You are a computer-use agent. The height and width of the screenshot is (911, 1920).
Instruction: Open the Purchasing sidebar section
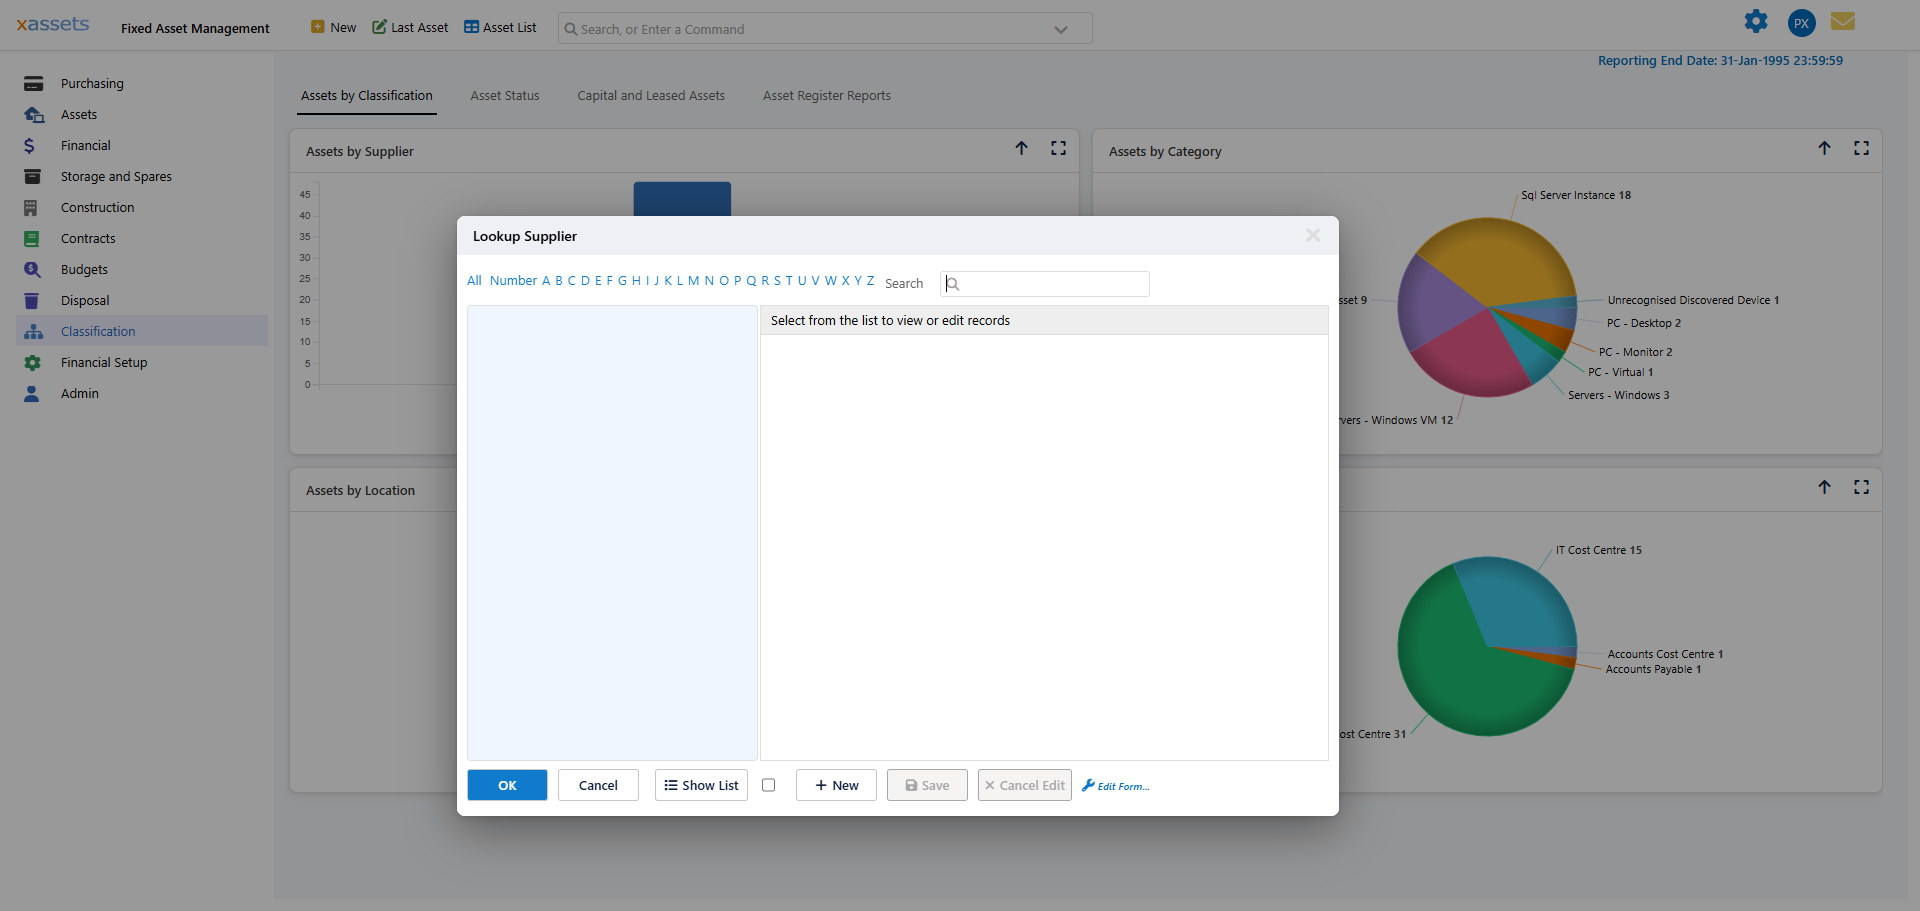point(92,84)
